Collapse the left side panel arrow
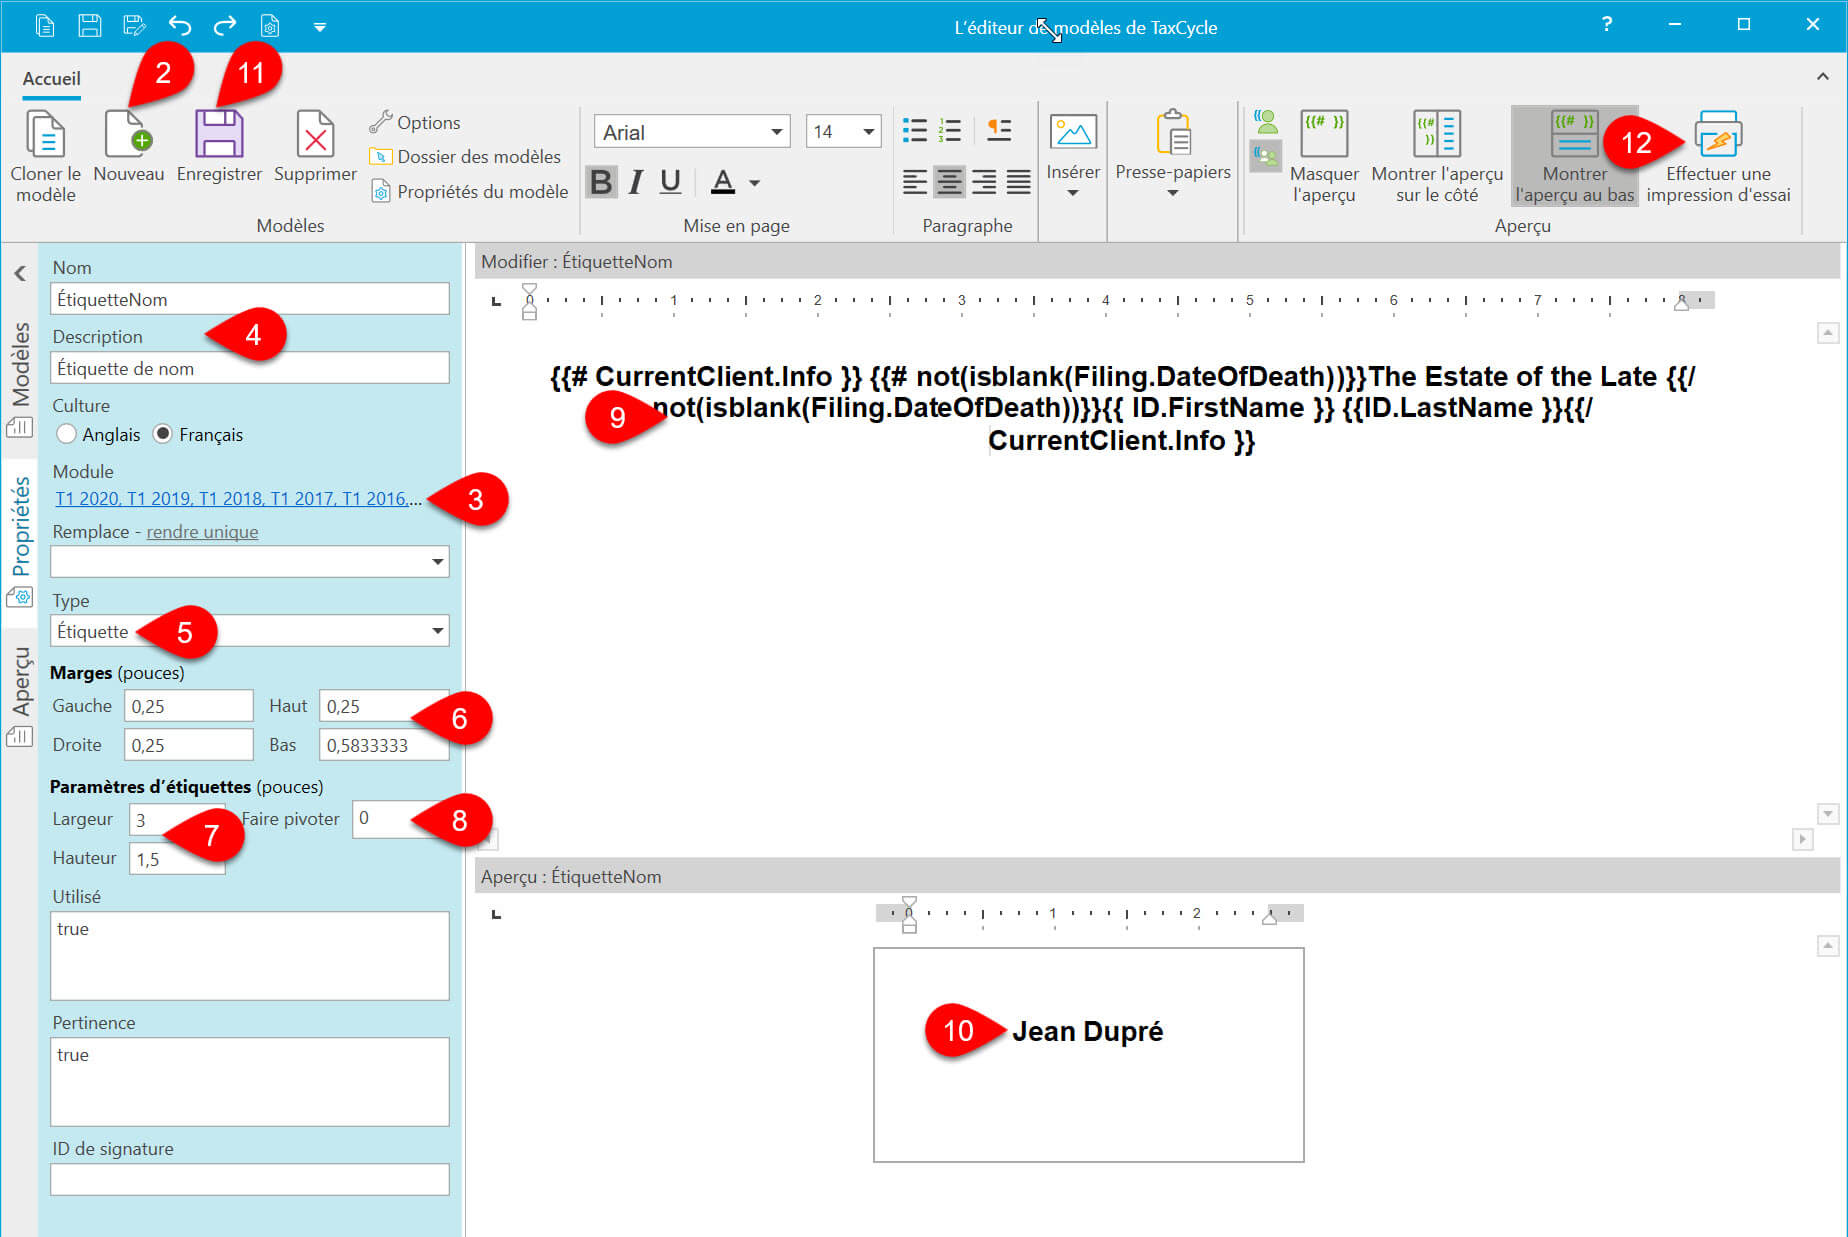 (x=20, y=273)
